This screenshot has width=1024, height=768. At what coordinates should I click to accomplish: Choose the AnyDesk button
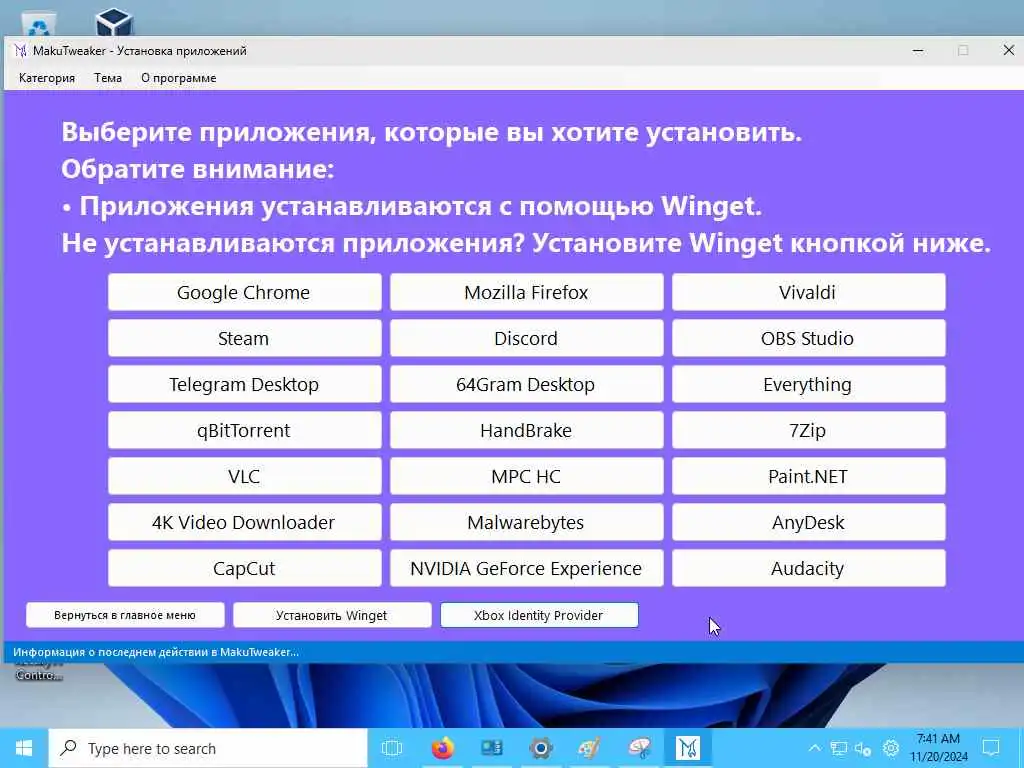(808, 522)
